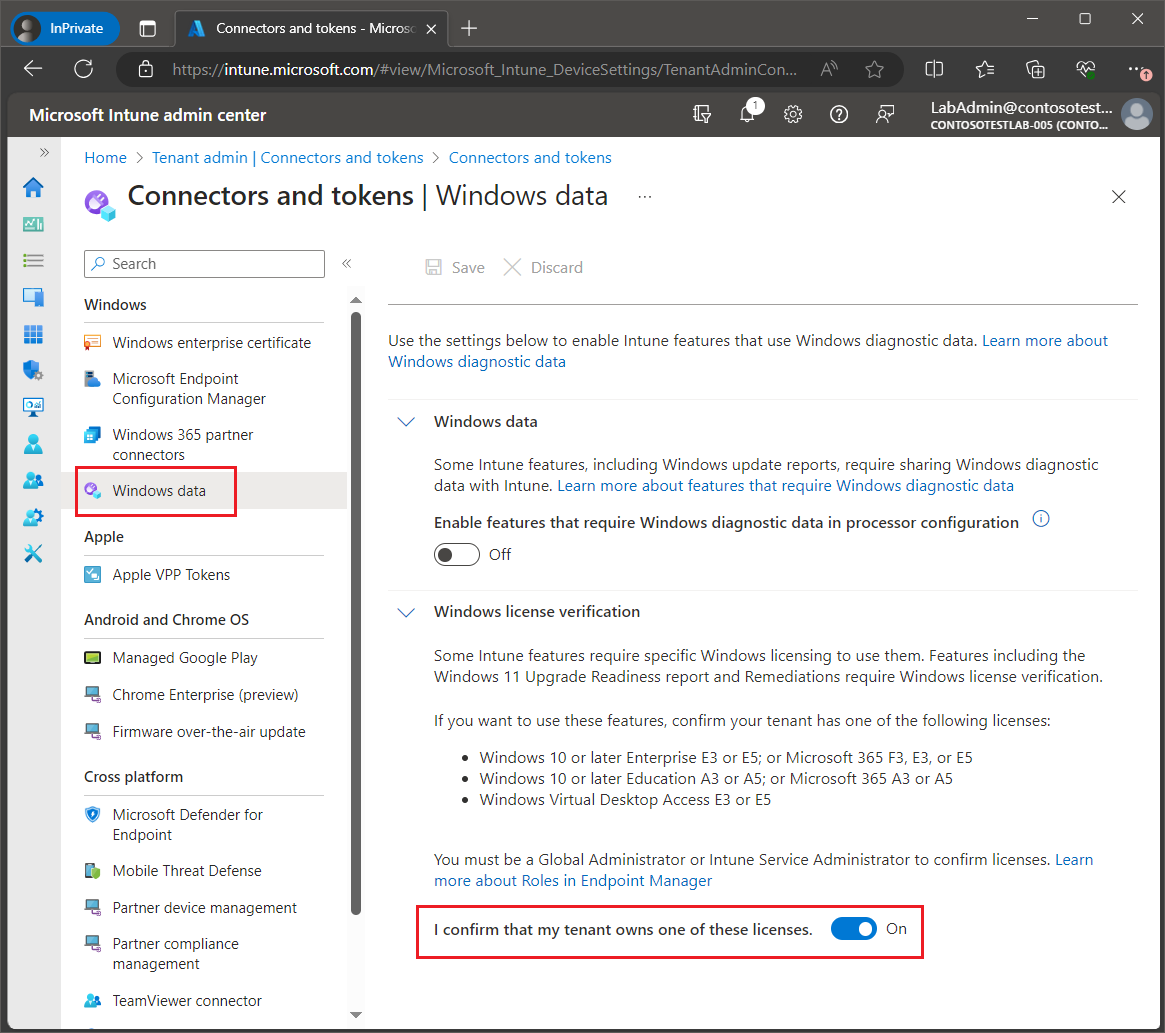Open Endpoint security shield icon in left rail
Screen dimensions: 1165x1033
(x=33, y=370)
